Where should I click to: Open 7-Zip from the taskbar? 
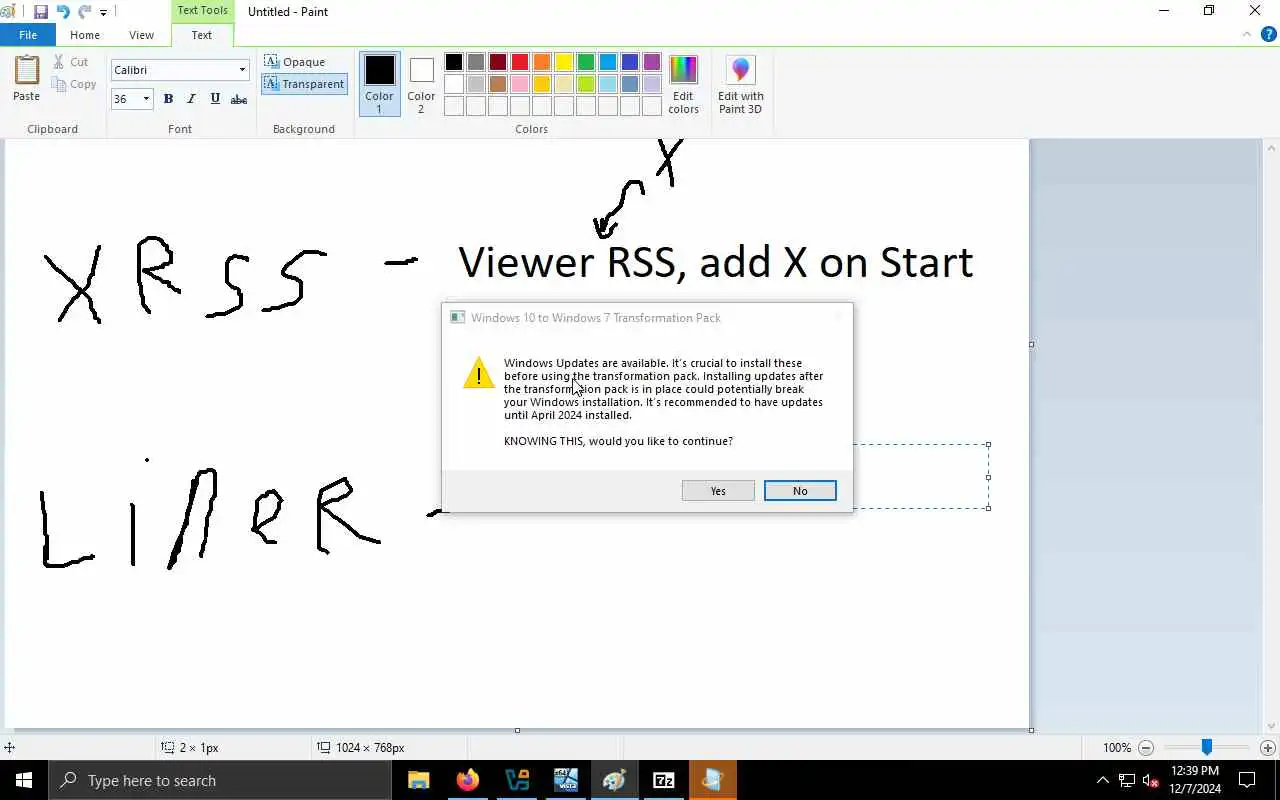point(664,780)
